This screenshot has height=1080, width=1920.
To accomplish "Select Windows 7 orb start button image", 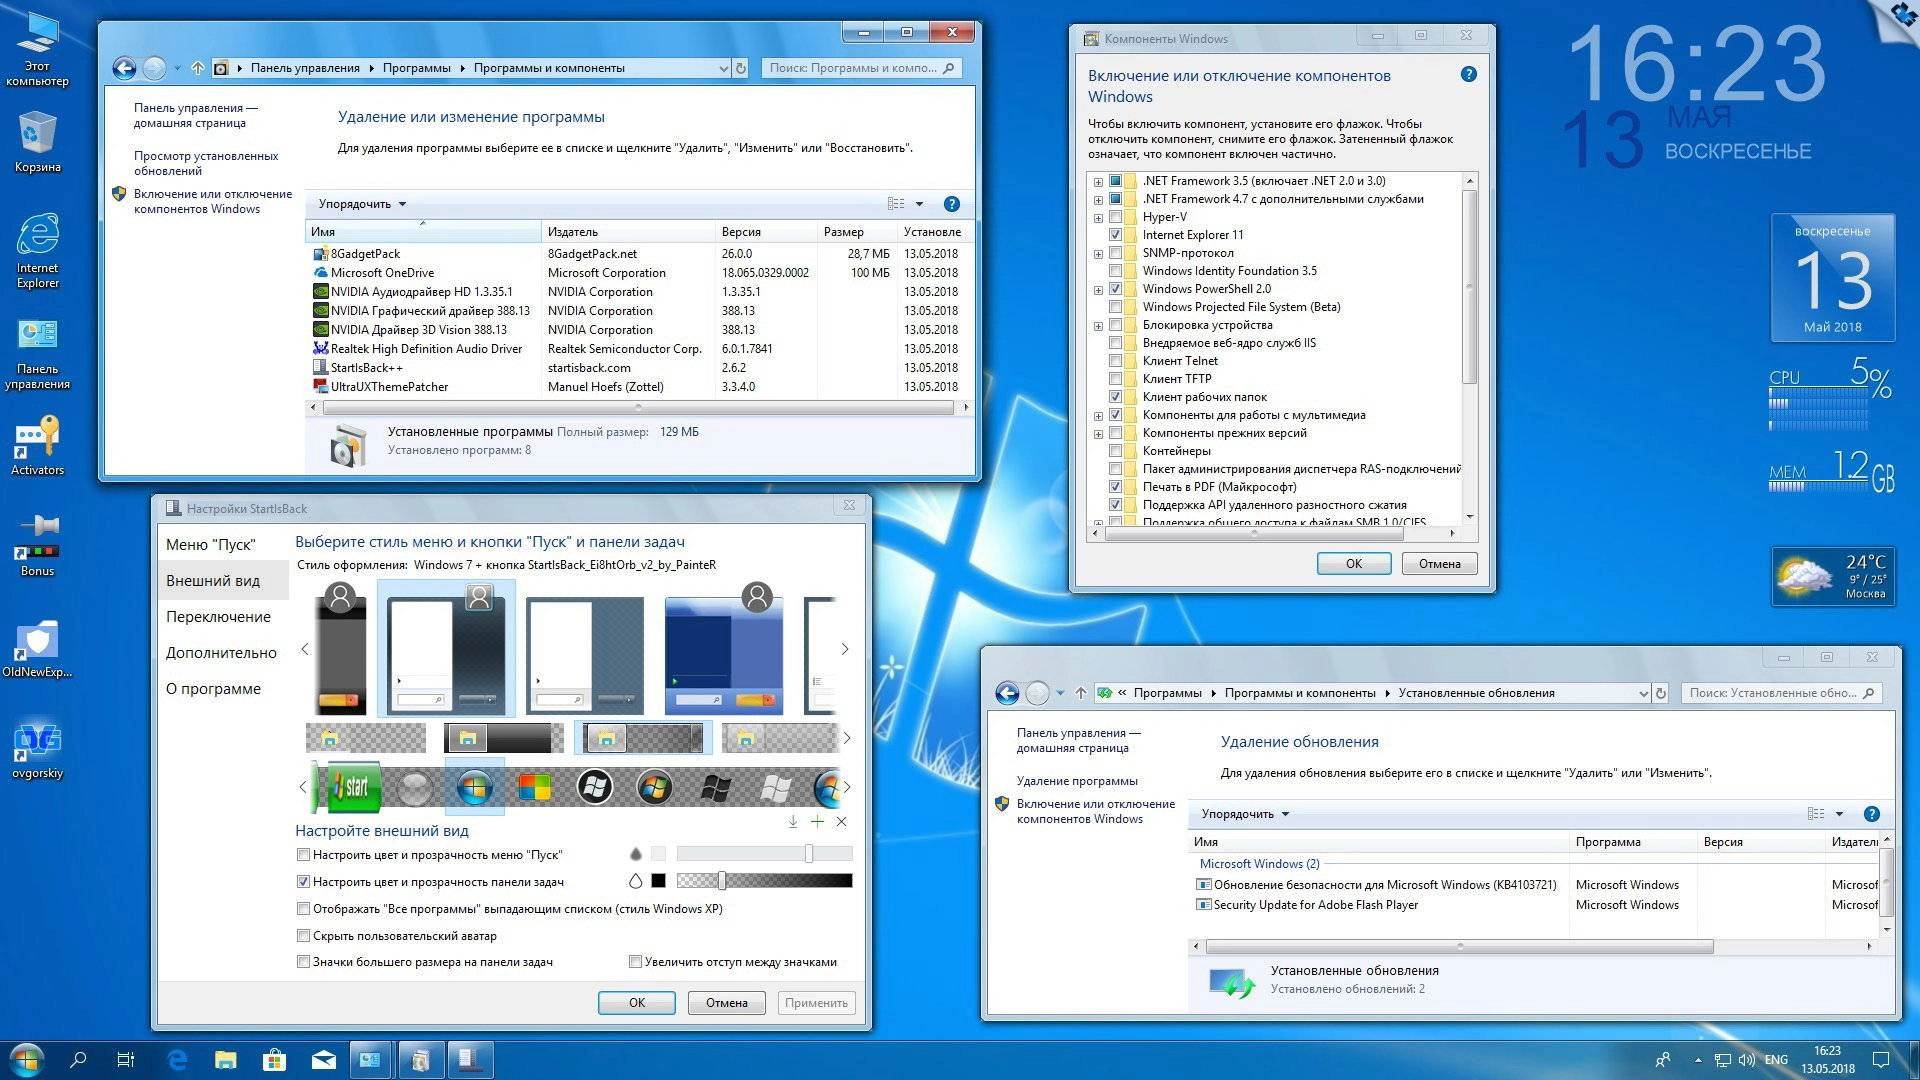I will click(474, 788).
